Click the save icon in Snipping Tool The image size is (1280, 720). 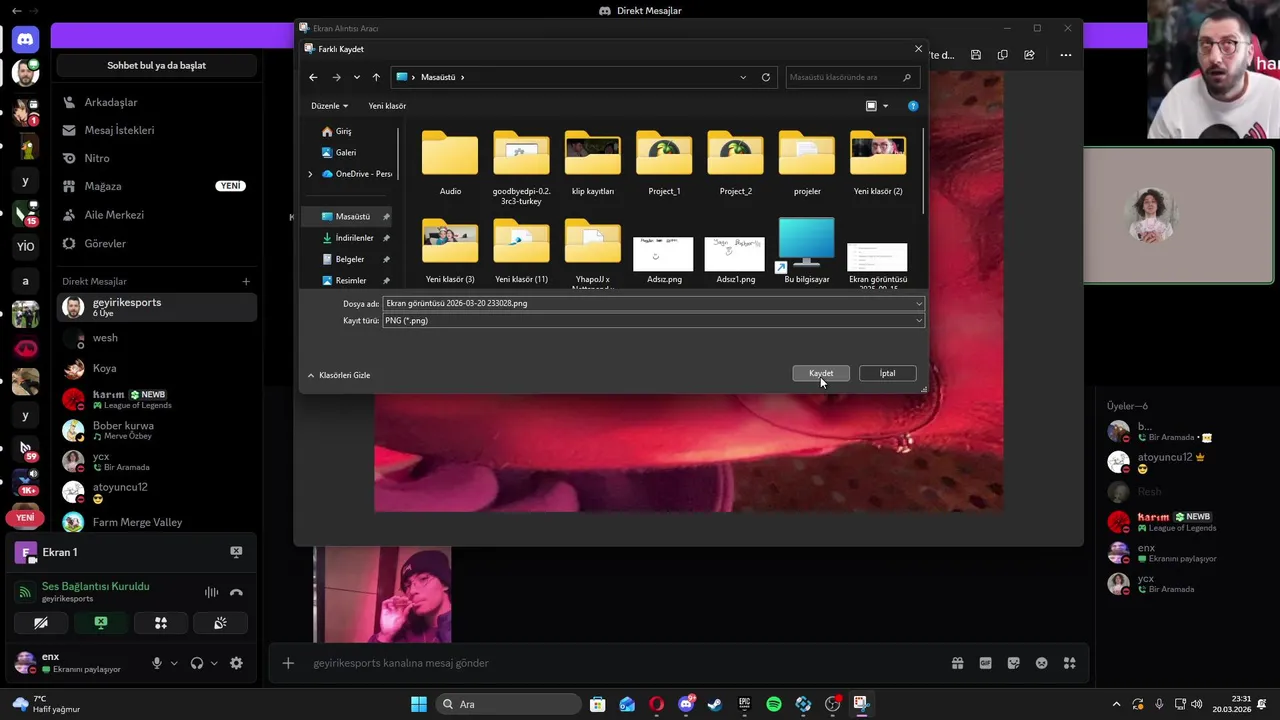tap(976, 55)
